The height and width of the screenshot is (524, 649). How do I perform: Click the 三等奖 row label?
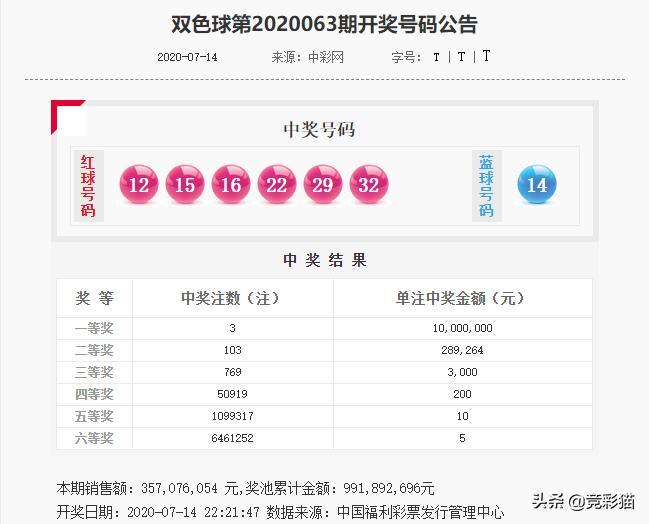(94, 373)
